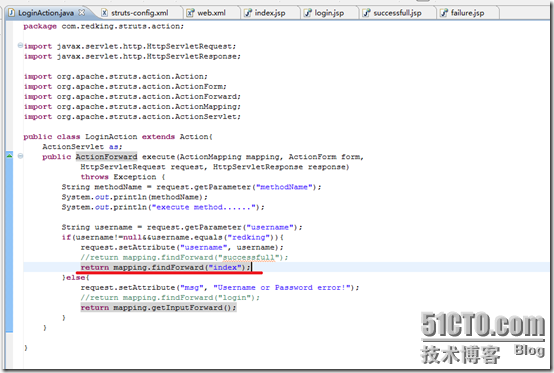This screenshot has width=554, height=373.
Task: Click the JSP icon on index.jsp tab
Action: click(x=248, y=13)
